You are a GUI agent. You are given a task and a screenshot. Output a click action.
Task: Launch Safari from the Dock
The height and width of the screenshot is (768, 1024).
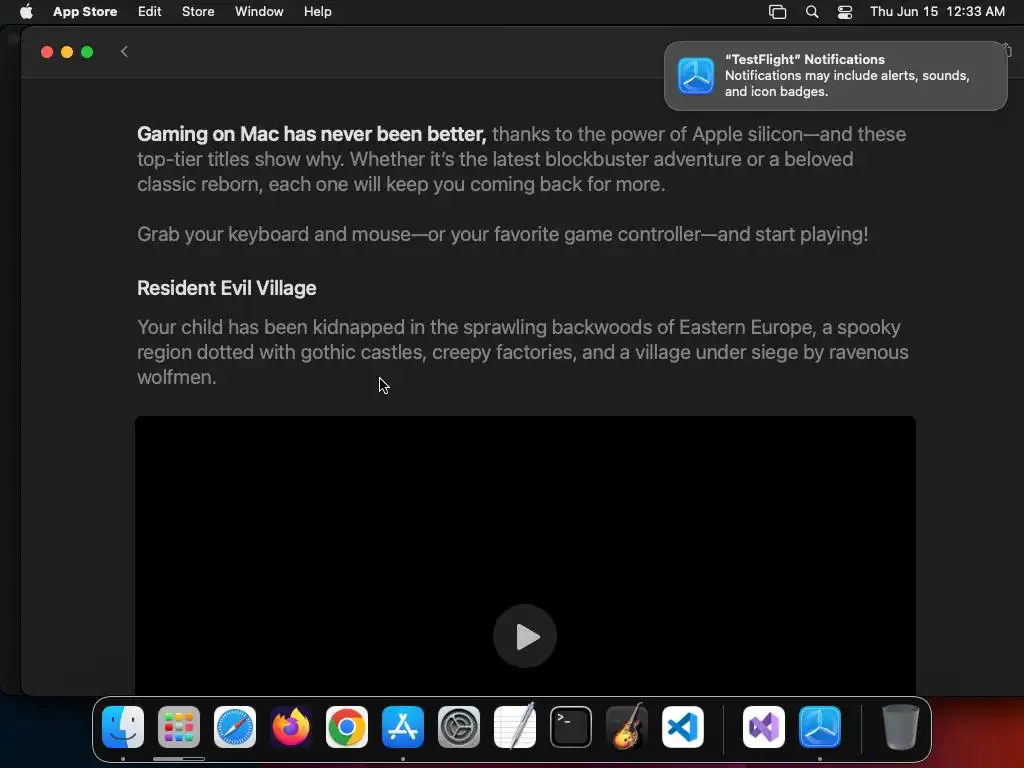(235, 727)
